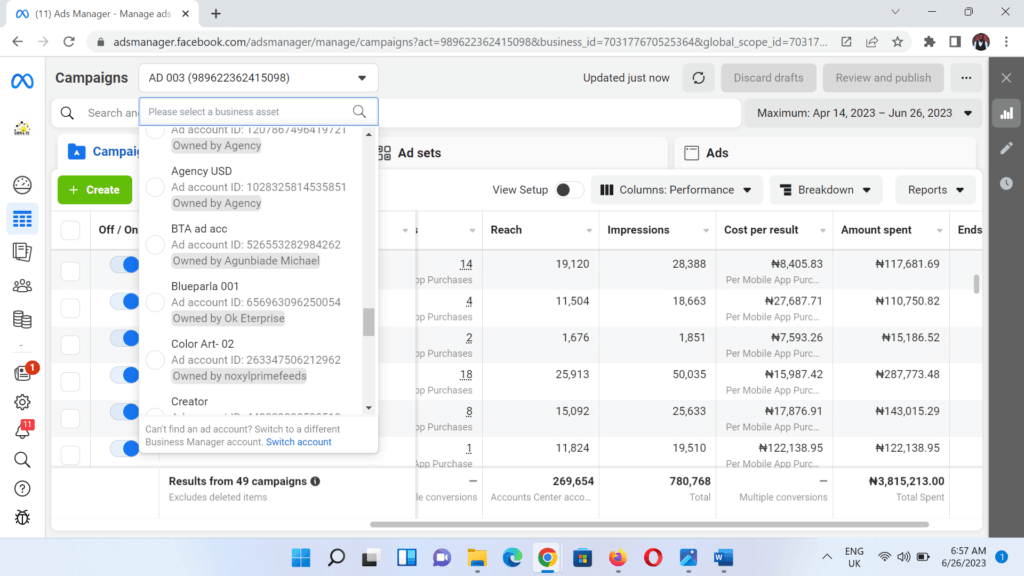Select the Blueparla 001 account radio
The width and height of the screenshot is (1024, 576).
tap(155, 302)
